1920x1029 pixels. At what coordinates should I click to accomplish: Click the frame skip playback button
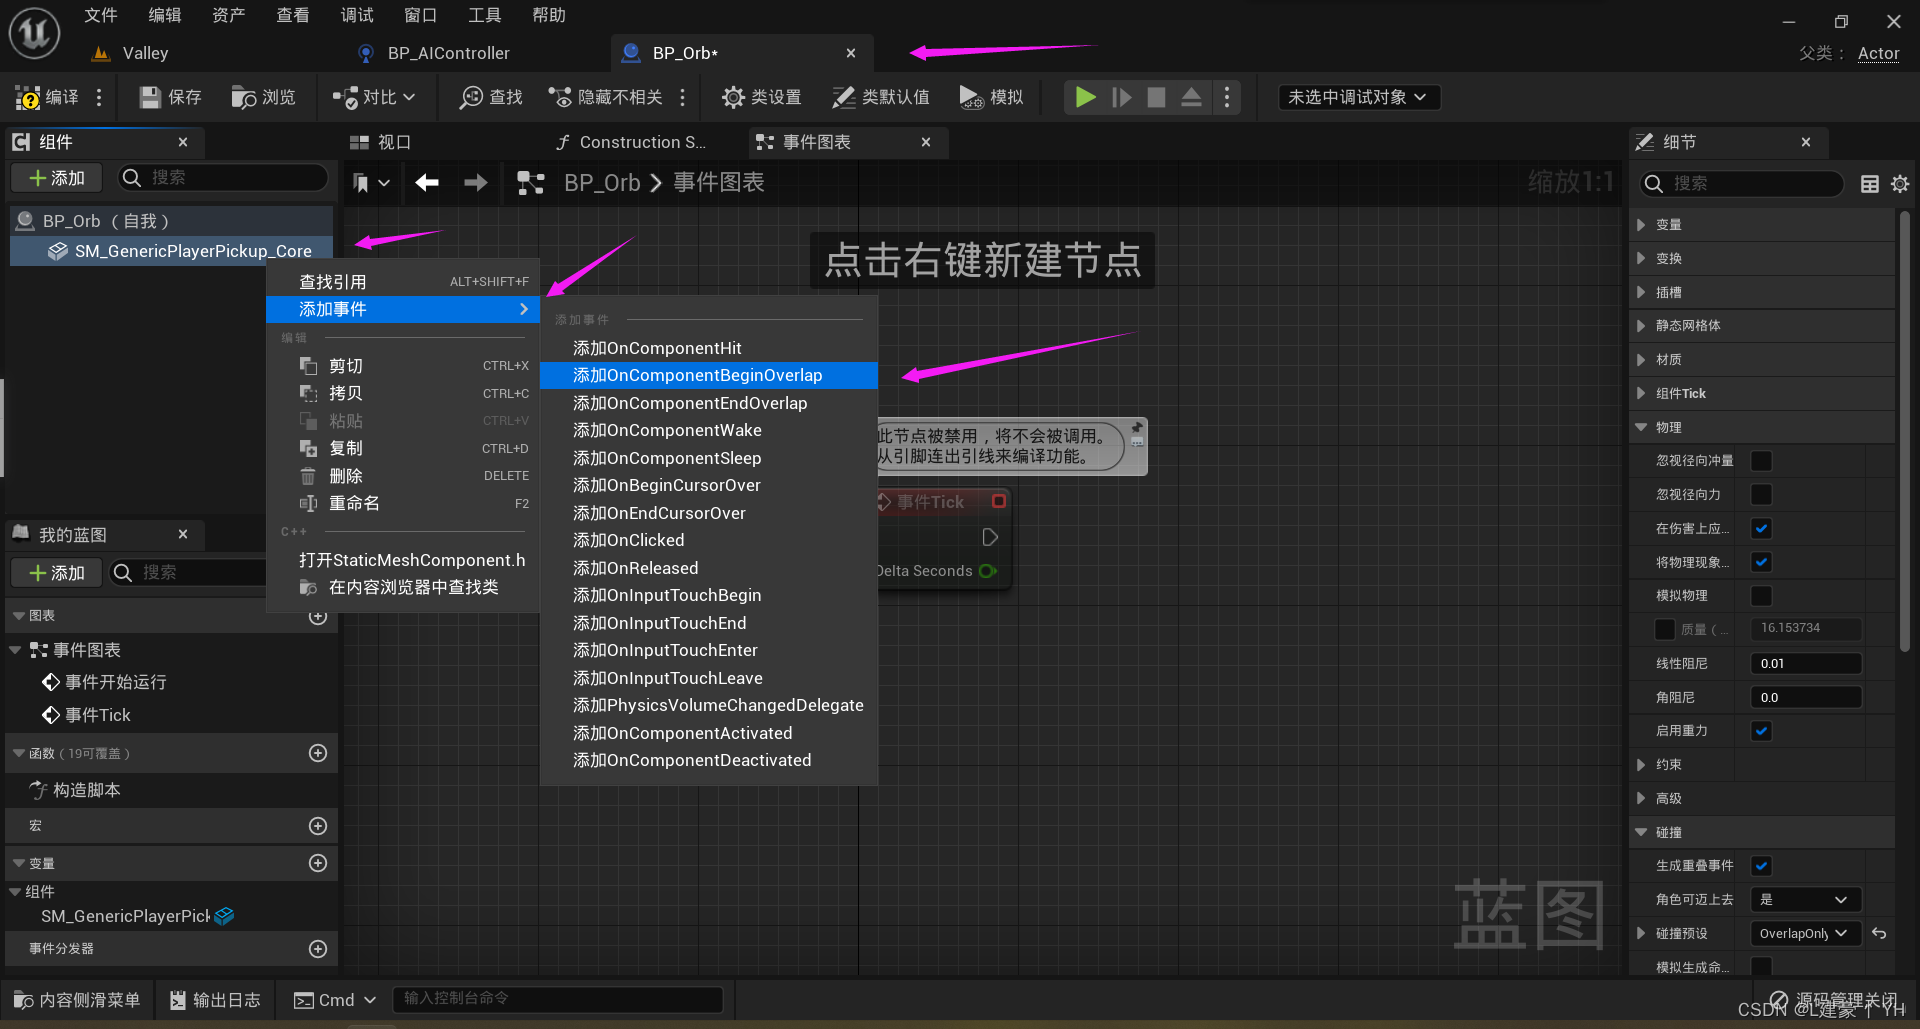[x=1121, y=97]
